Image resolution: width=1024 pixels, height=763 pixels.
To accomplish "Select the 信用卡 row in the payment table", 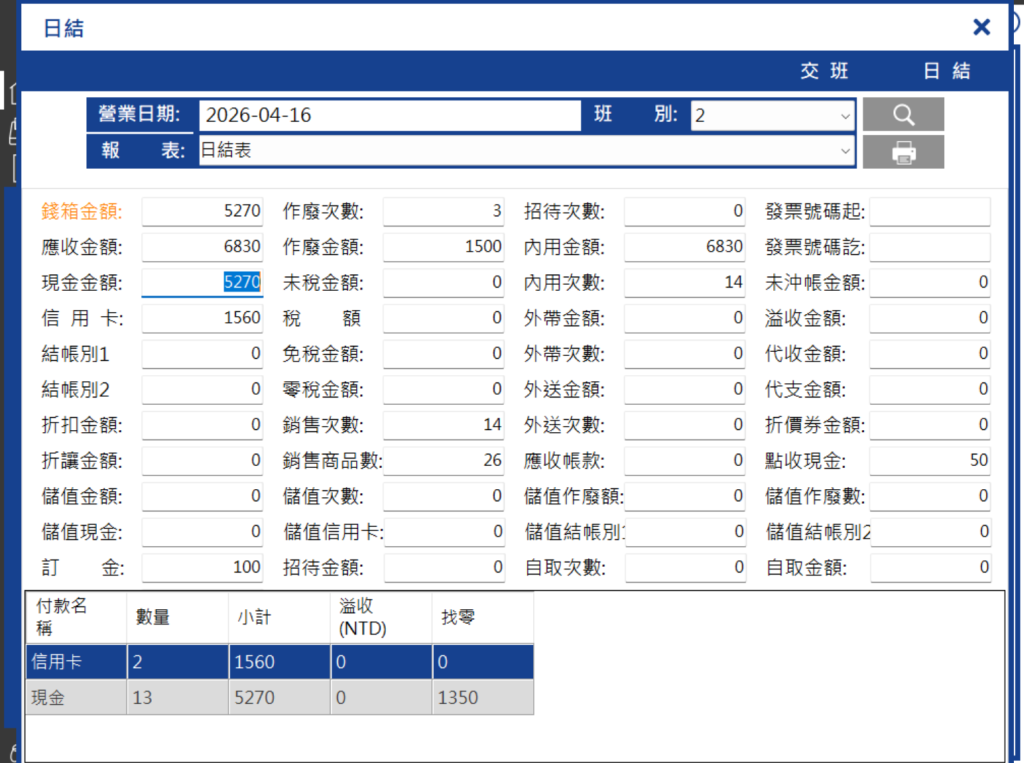I will [x=280, y=662].
